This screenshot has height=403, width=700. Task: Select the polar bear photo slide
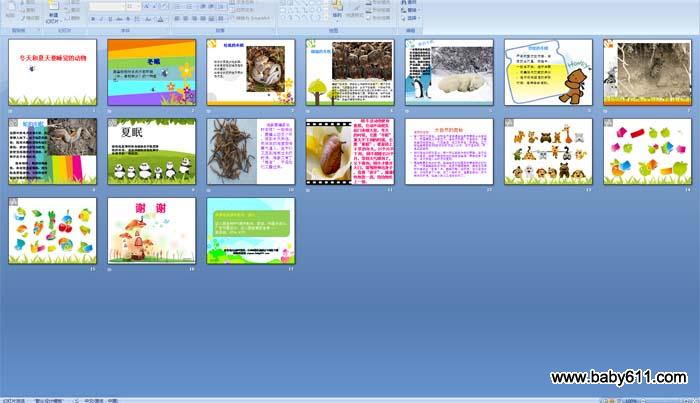[x=449, y=72]
